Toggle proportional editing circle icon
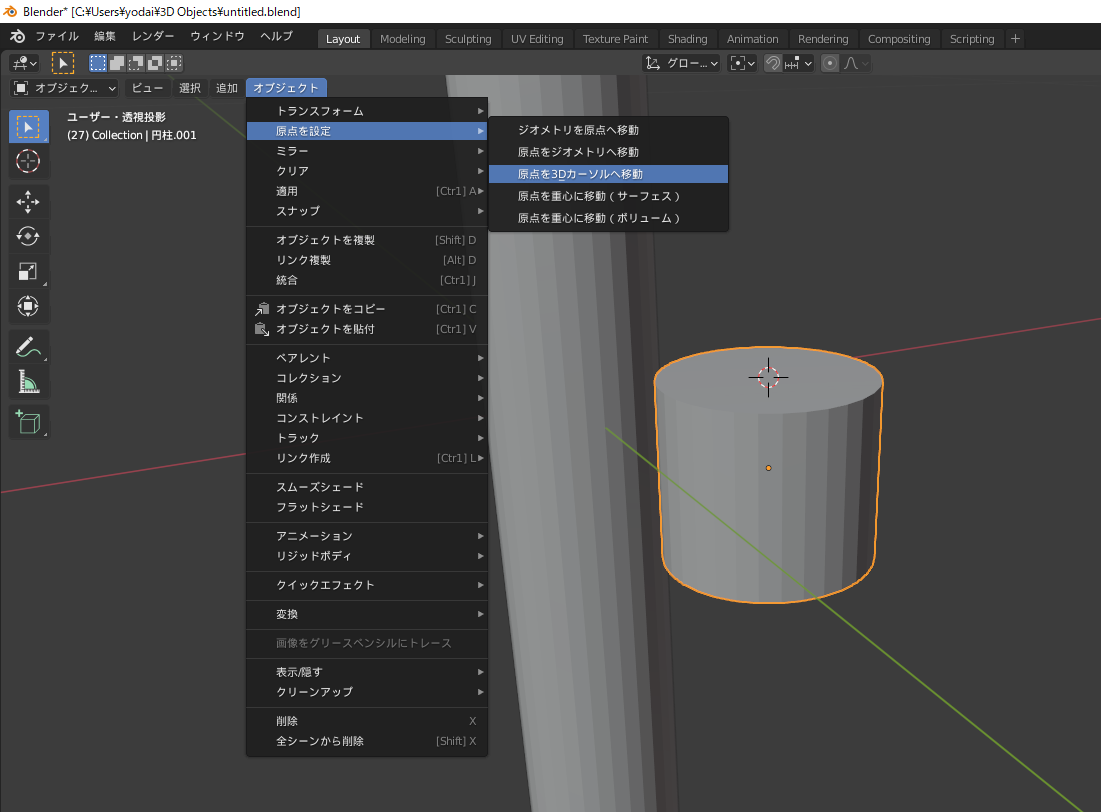This screenshot has height=812, width=1101. [x=830, y=63]
